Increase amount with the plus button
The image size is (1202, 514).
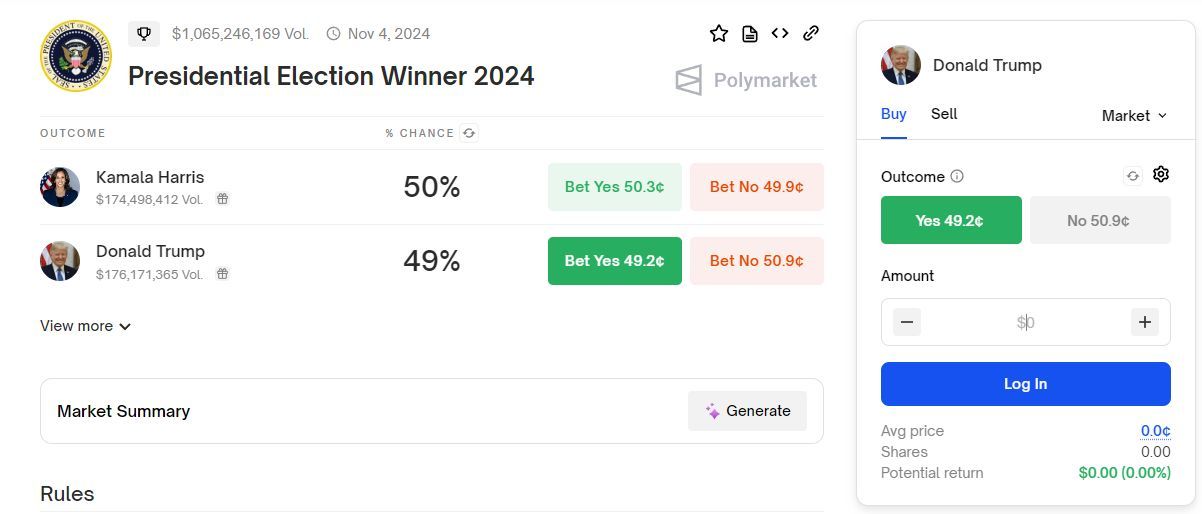tap(1145, 322)
